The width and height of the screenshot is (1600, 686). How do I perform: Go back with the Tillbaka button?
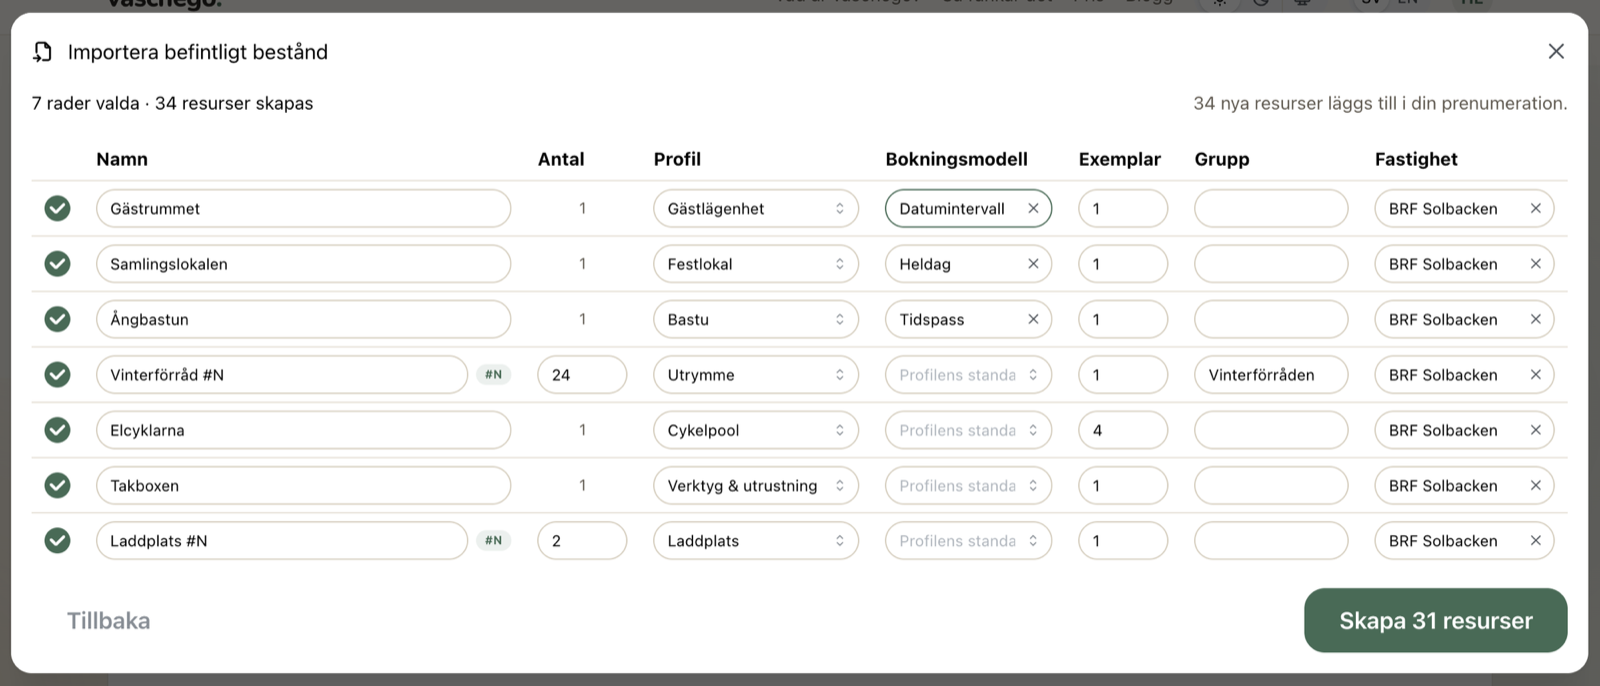pos(109,621)
